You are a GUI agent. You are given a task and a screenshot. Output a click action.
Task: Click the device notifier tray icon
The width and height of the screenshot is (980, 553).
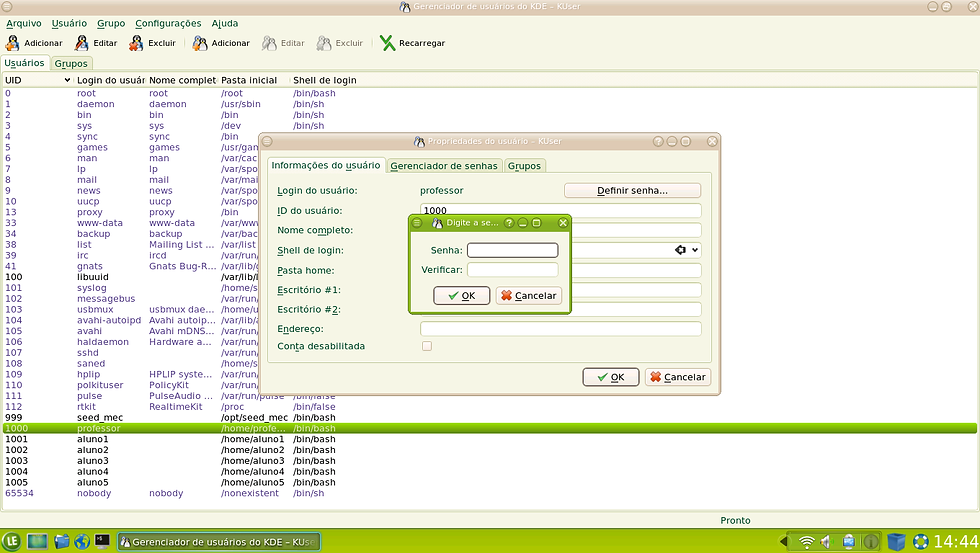click(849, 542)
